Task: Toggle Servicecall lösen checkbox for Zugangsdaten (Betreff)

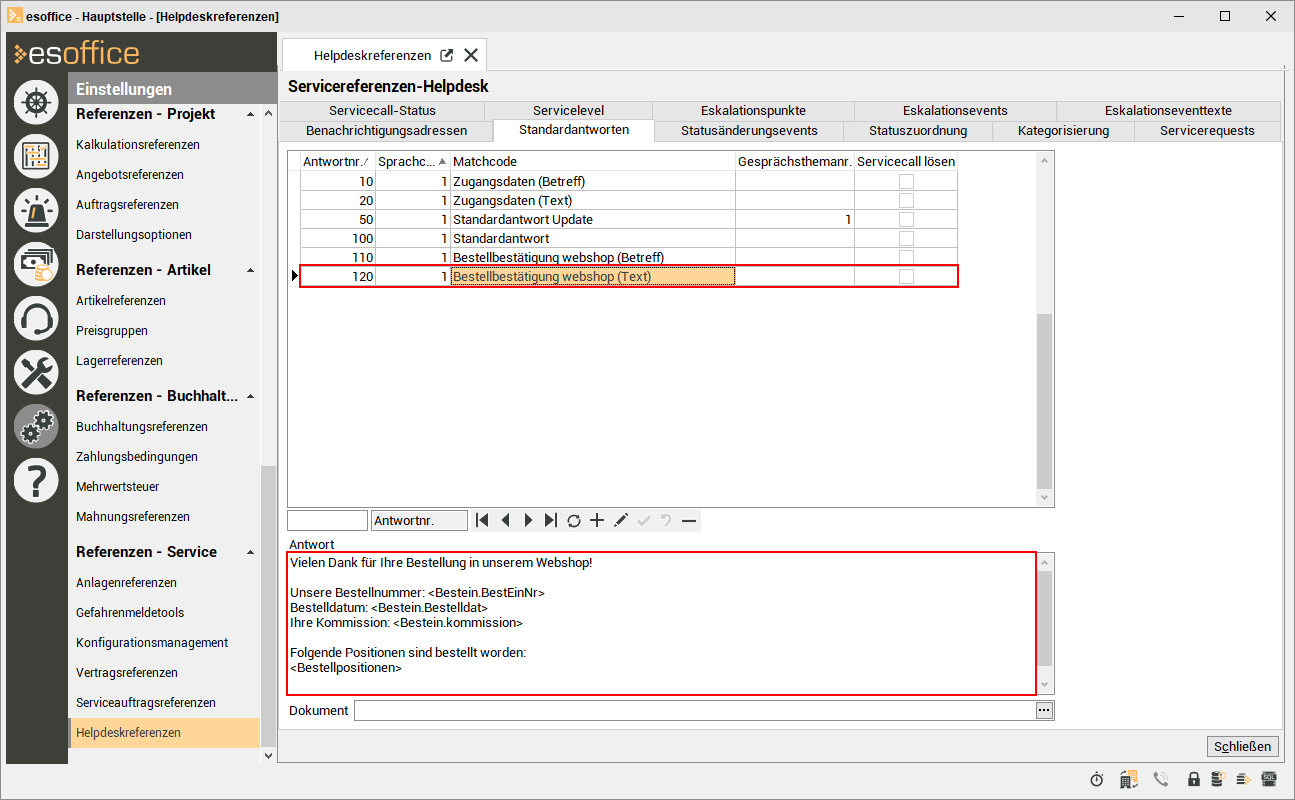Action: [906, 181]
